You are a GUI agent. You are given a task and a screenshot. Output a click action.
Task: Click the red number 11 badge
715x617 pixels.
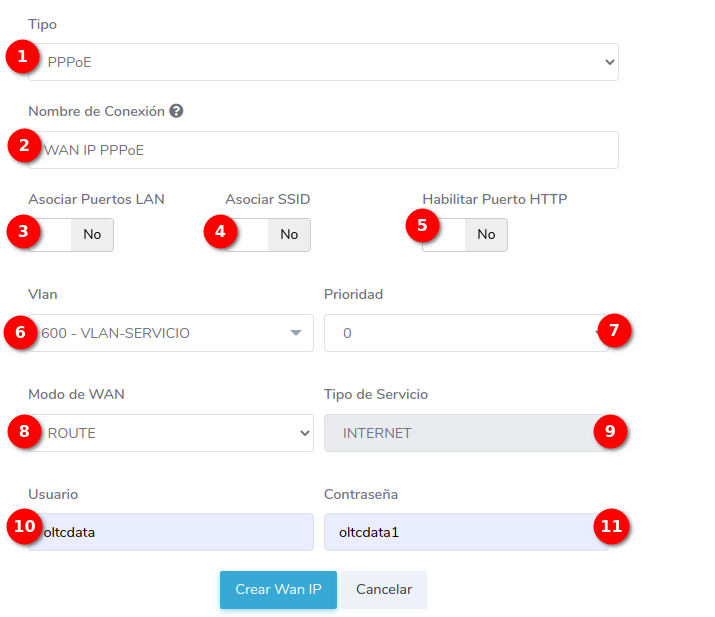pos(612,526)
